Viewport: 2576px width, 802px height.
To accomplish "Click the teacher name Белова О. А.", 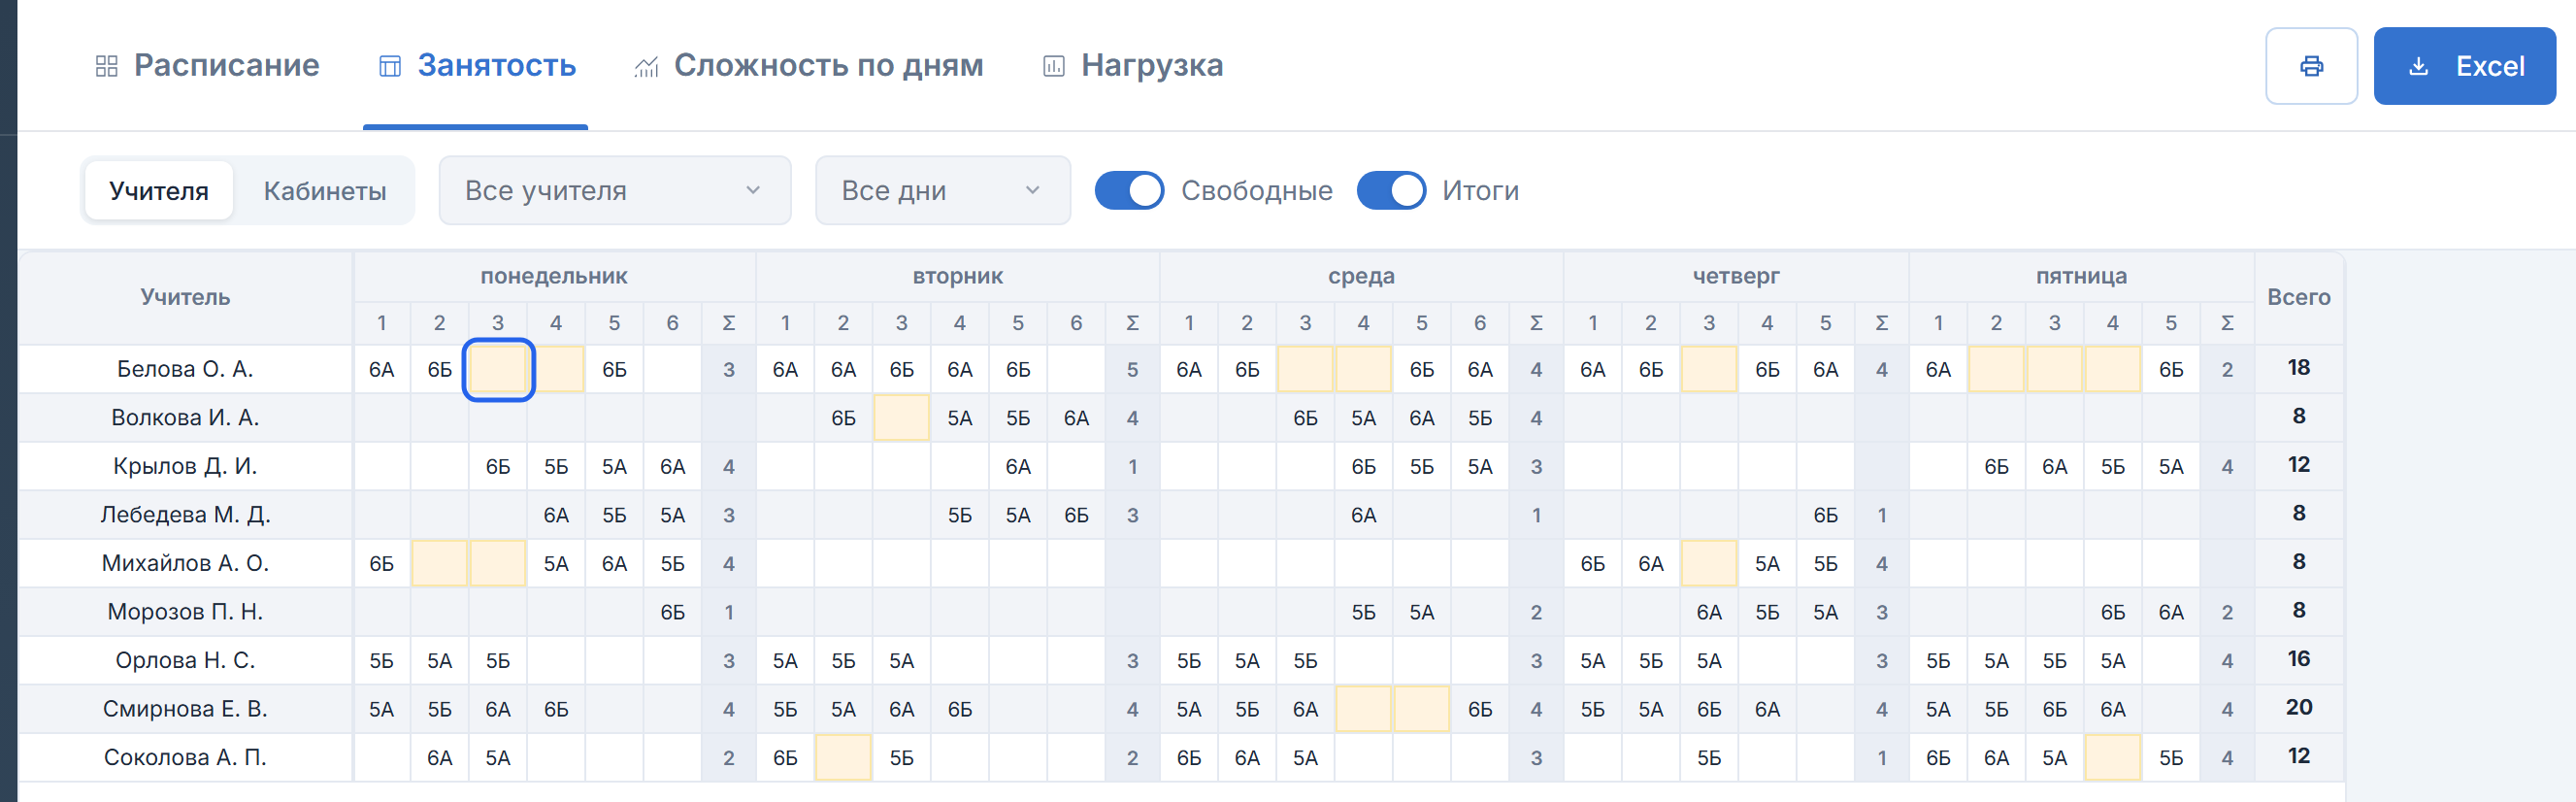I will [185, 369].
